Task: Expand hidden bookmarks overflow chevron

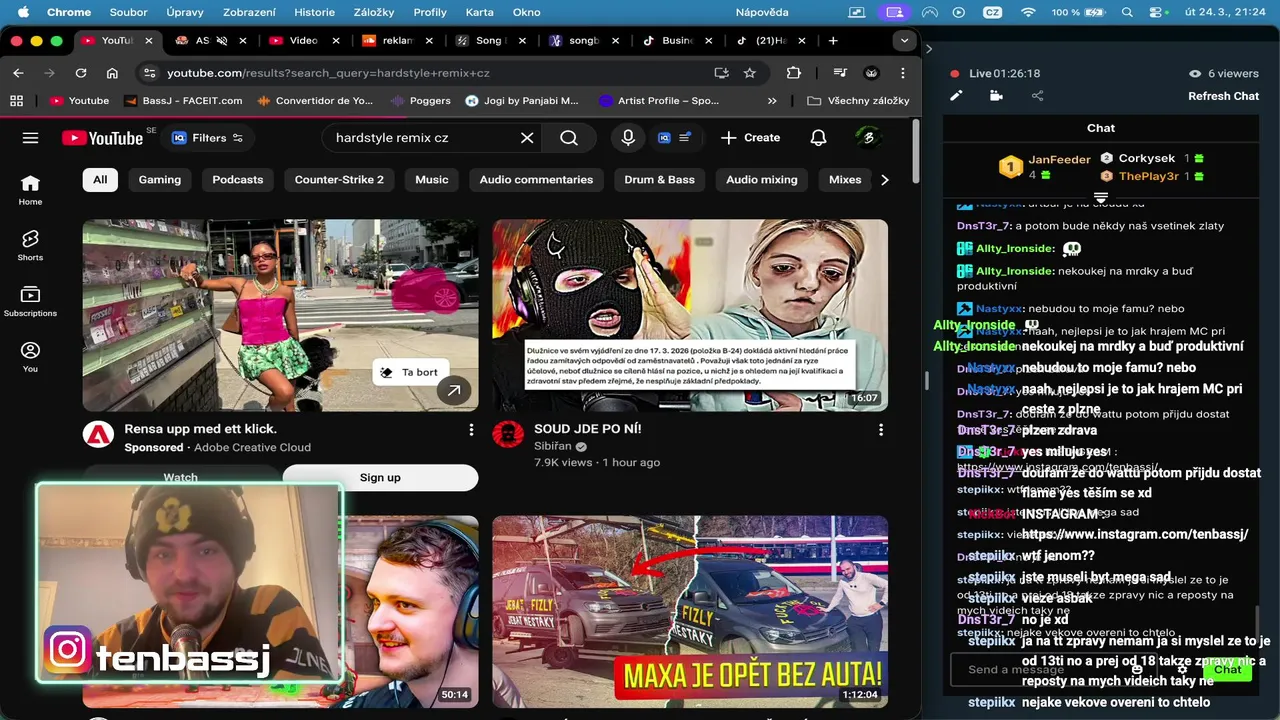Action: tap(772, 101)
